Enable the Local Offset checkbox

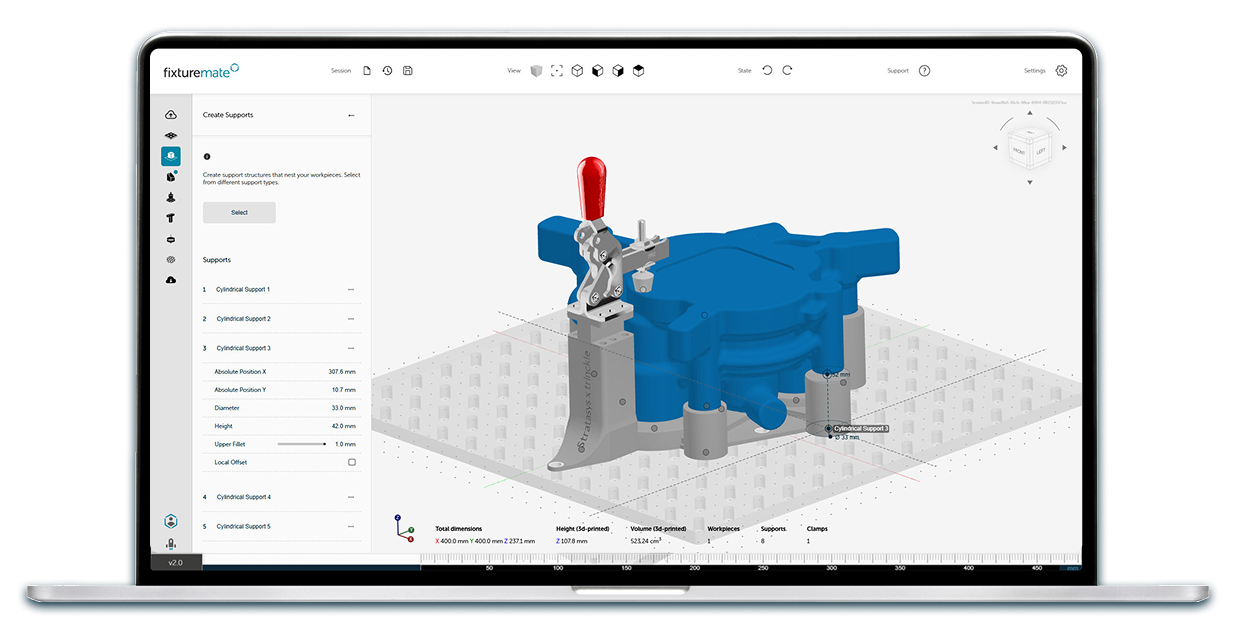[351, 462]
